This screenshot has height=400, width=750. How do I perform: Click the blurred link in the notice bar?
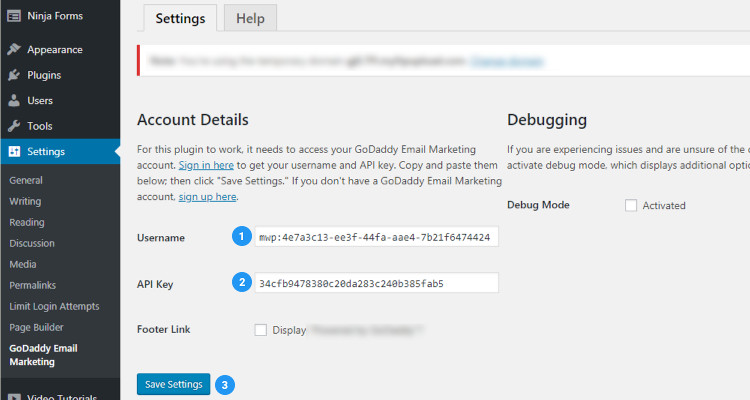[507, 61]
